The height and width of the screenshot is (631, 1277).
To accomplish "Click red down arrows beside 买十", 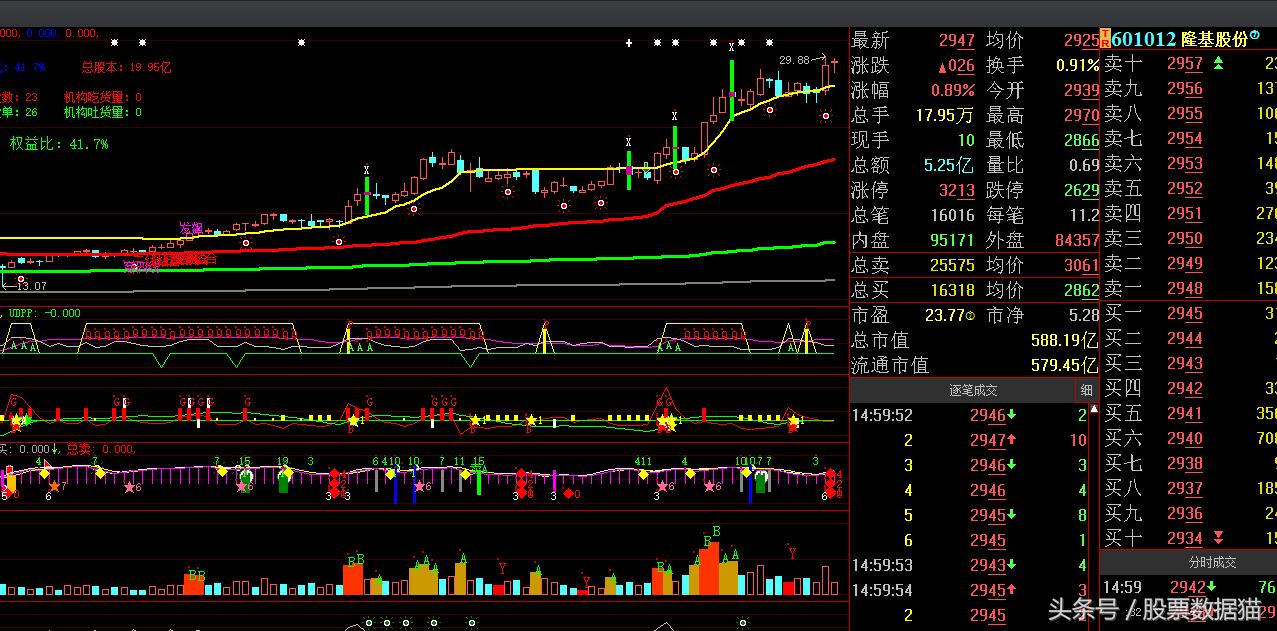I will click(1218, 538).
